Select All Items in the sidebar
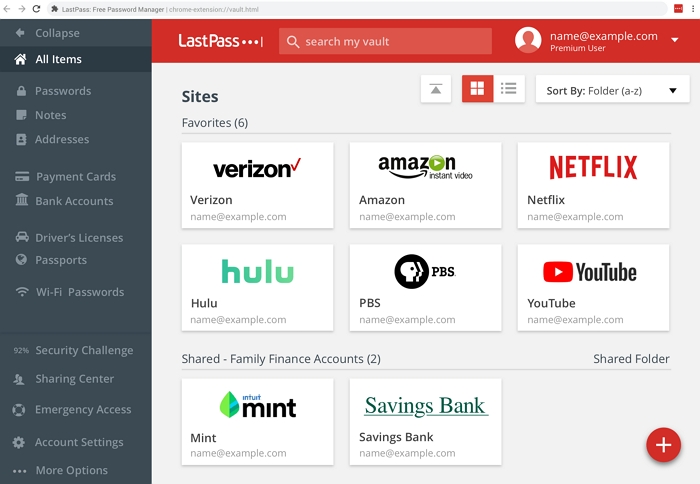The width and height of the screenshot is (700, 484). [x=76, y=59]
